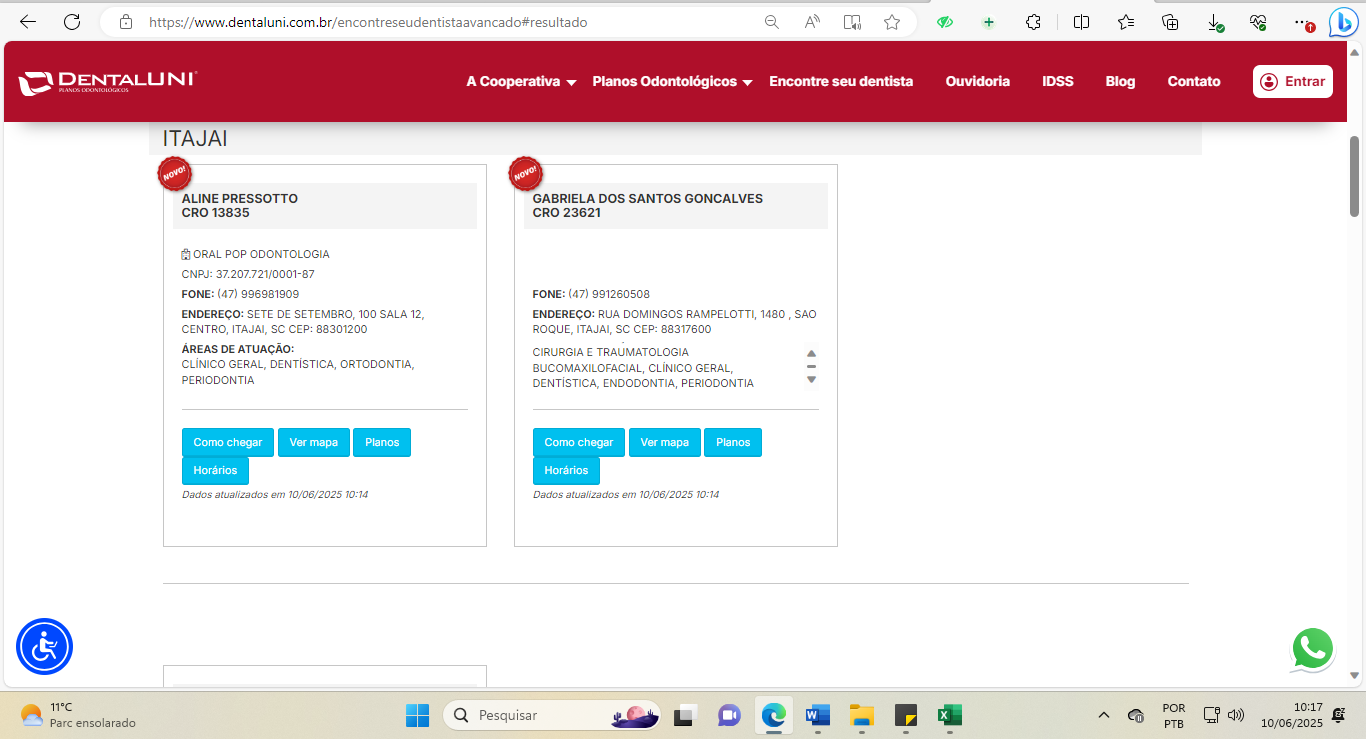The height and width of the screenshot is (739, 1366).
Task: Open Task View on the taskbar
Action: [x=685, y=715]
